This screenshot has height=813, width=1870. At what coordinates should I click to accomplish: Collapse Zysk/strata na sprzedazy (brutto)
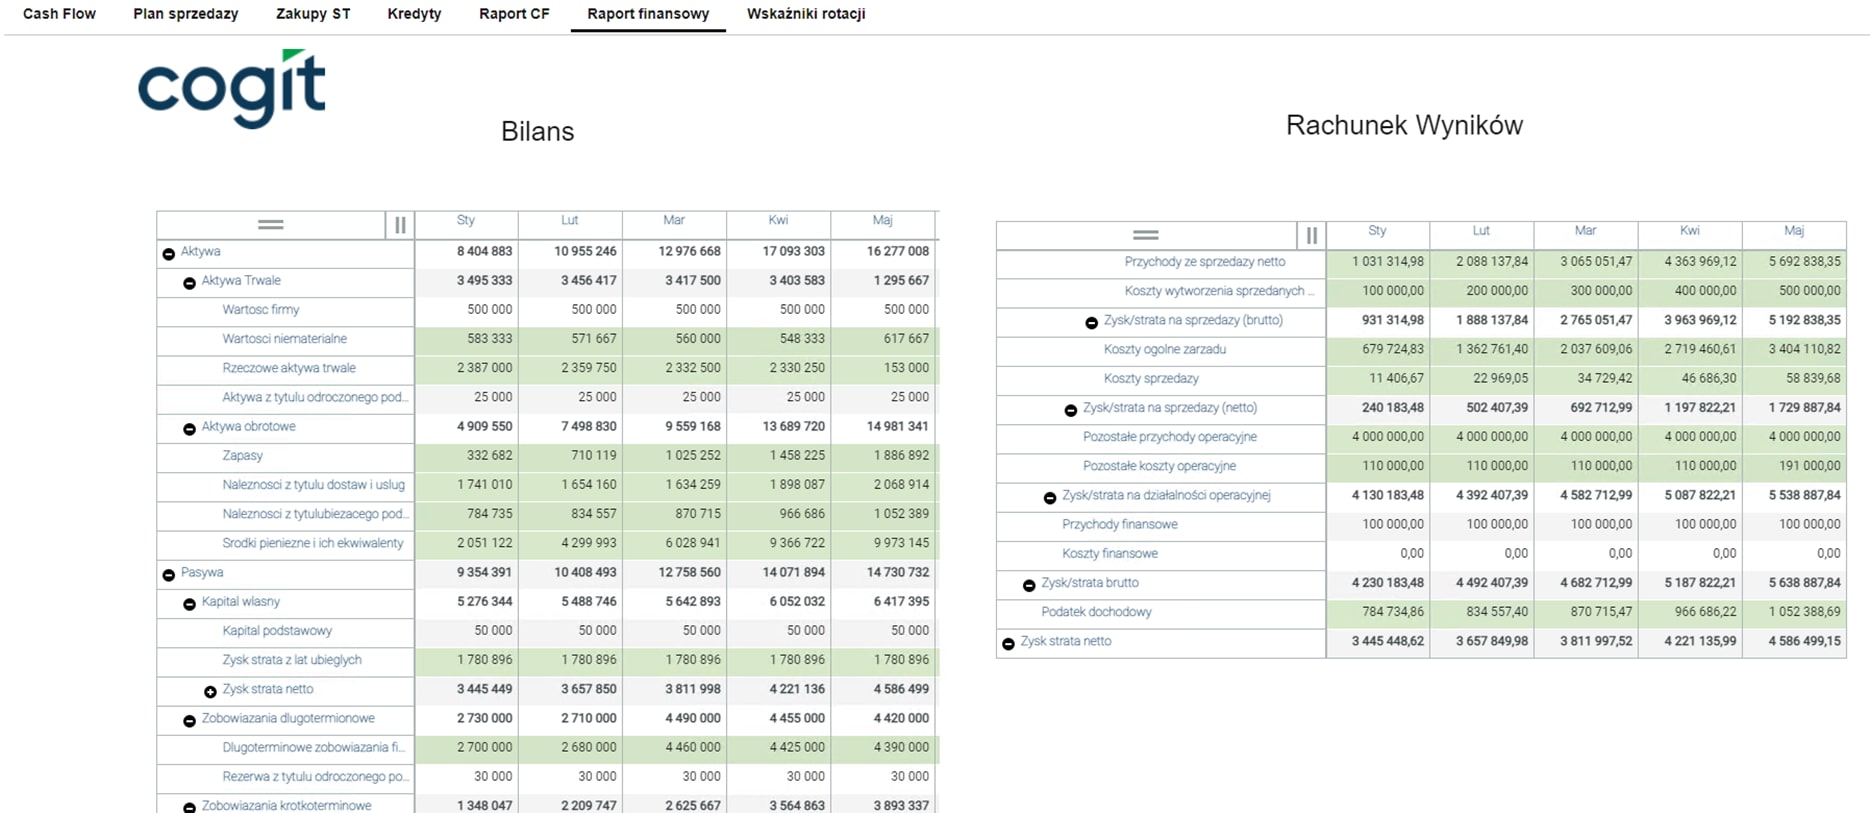tap(1091, 323)
